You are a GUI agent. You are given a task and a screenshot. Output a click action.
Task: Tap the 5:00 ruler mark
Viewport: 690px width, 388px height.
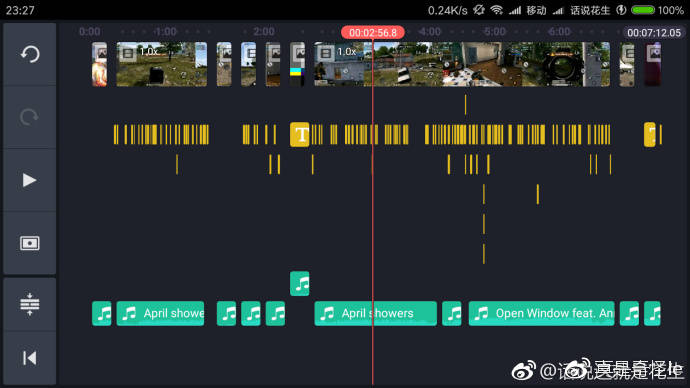(x=495, y=32)
